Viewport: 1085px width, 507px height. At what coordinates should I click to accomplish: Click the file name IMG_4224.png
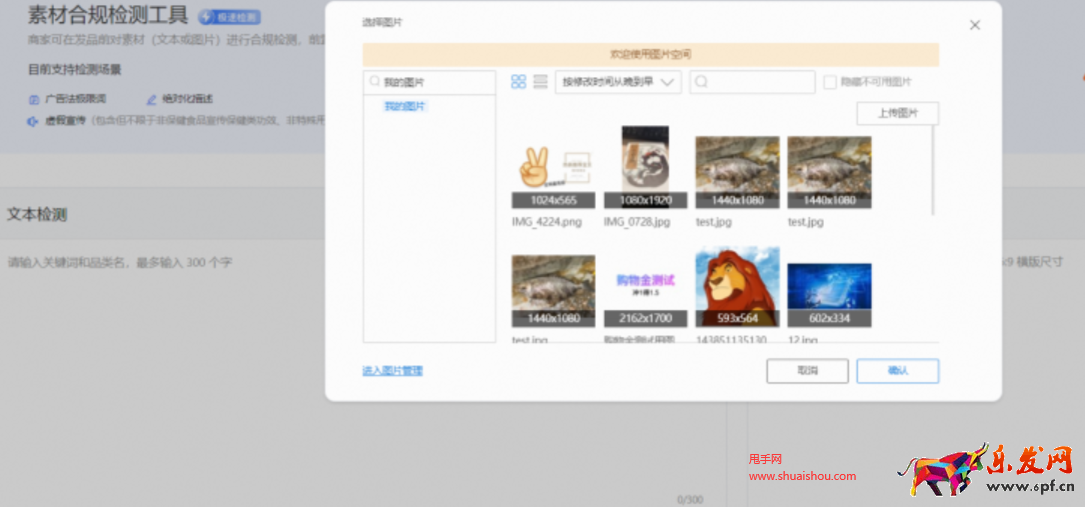(x=547, y=222)
